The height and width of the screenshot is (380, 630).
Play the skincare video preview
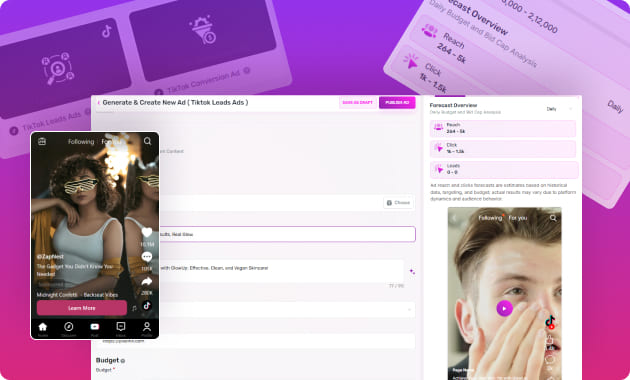pos(504,308)
